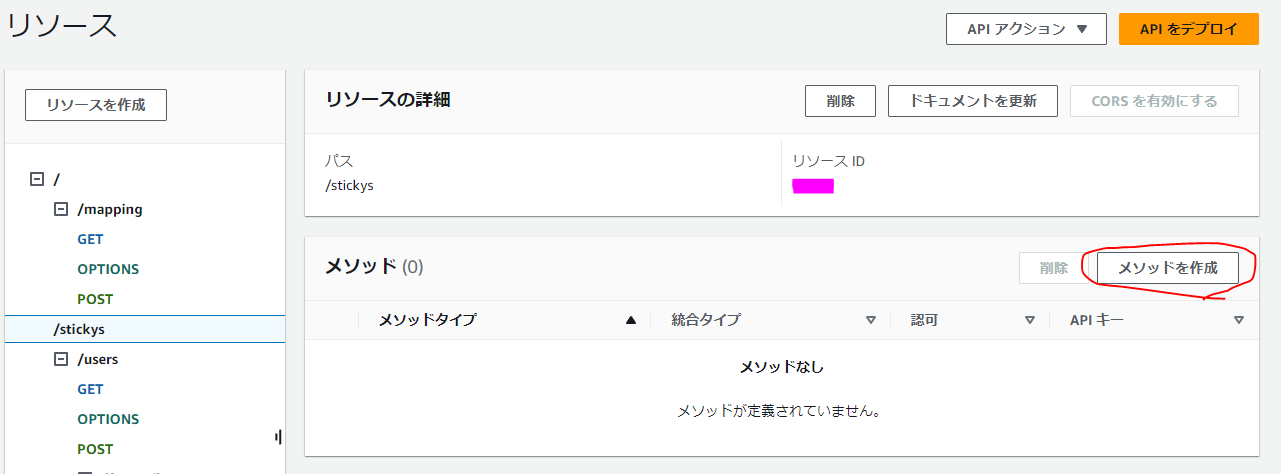Collapse the /mapping resource node
Viewport: 1281px width, 474px height.
click(60, 209)
